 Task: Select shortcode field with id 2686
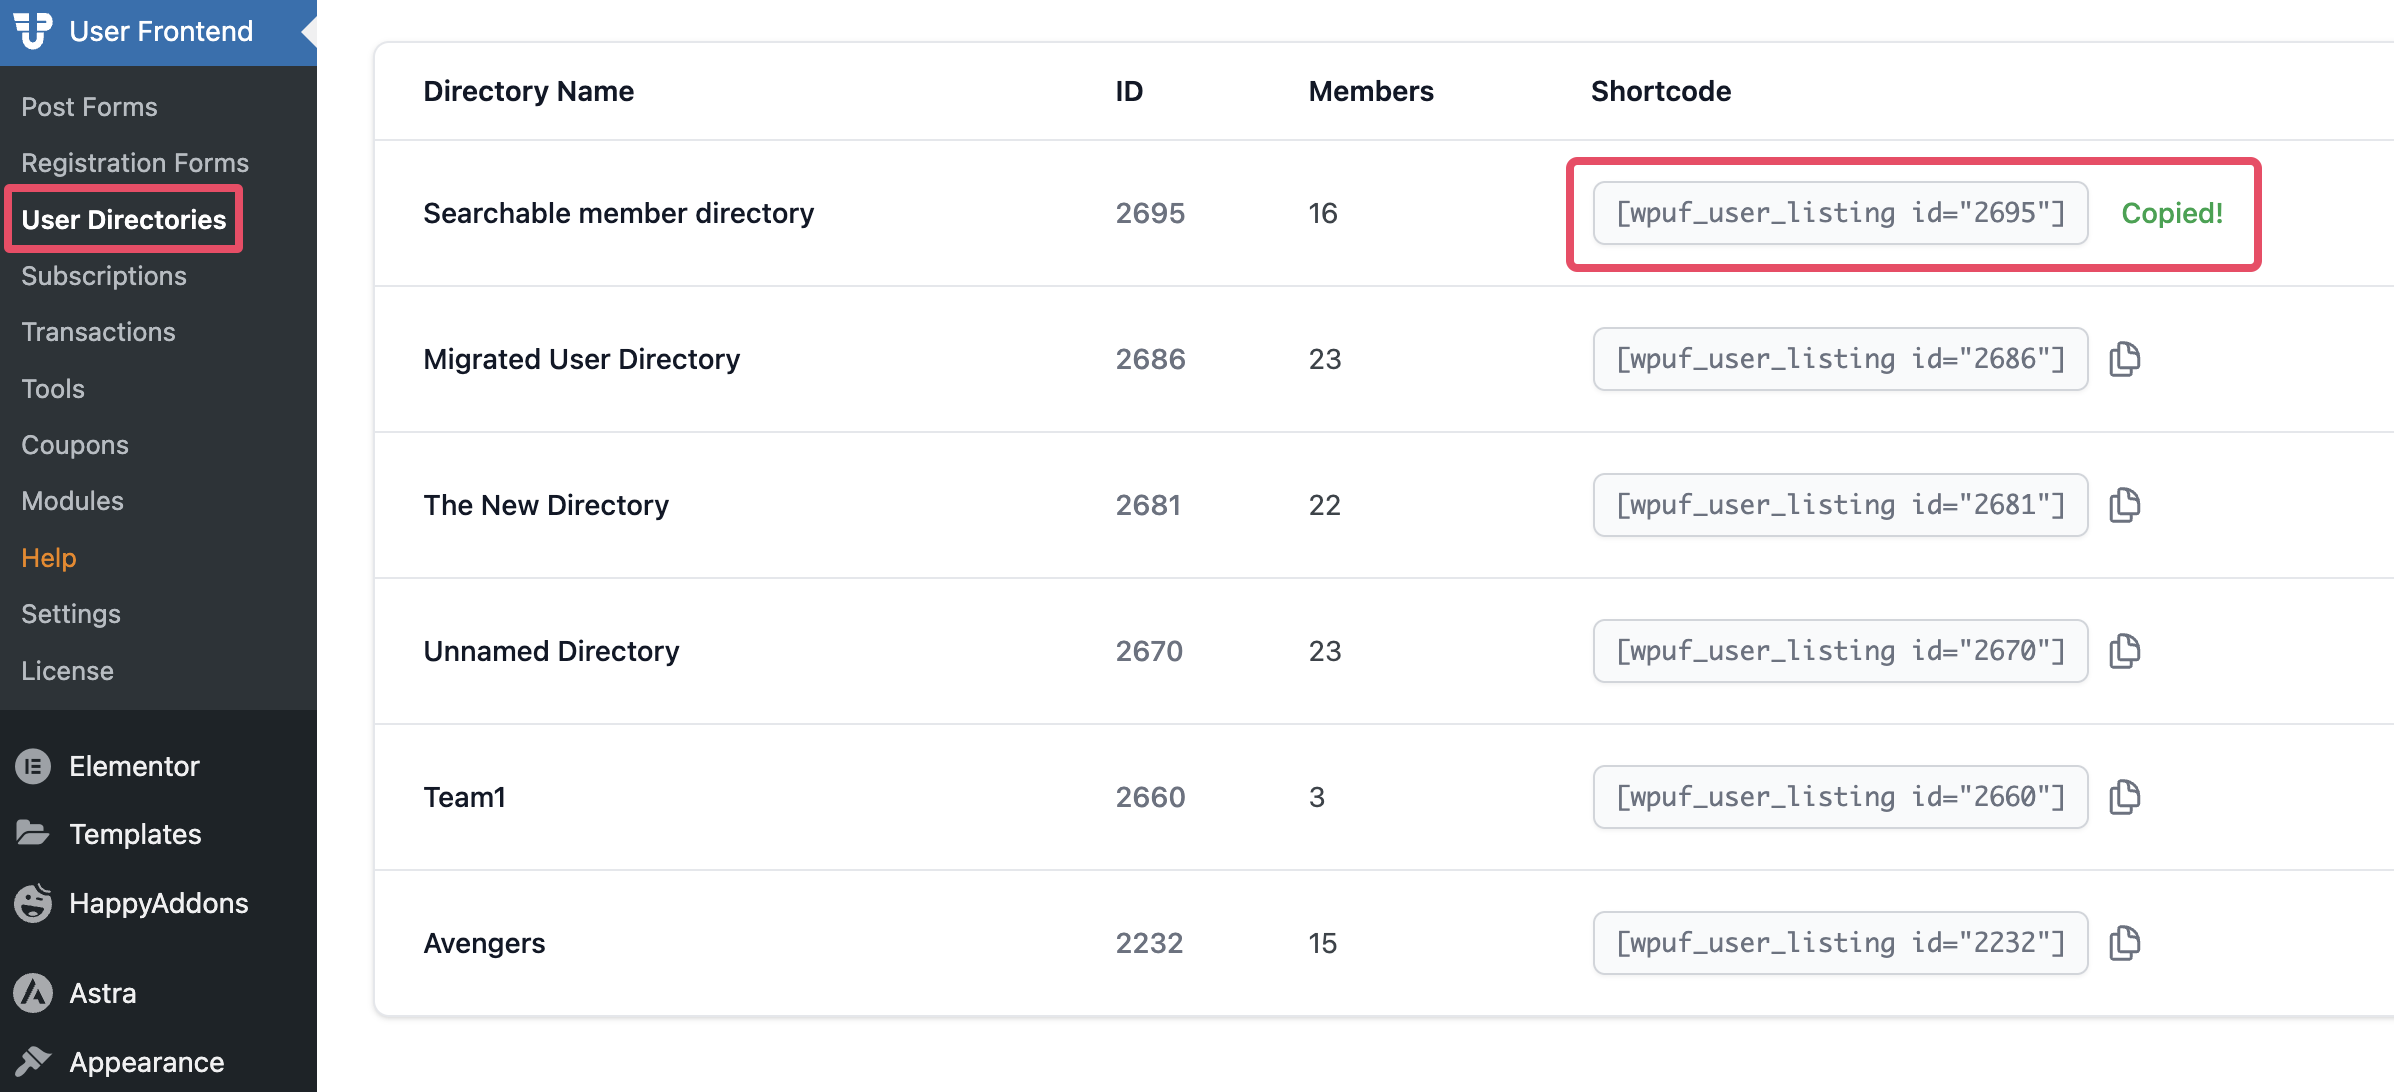coord(1840,359)
